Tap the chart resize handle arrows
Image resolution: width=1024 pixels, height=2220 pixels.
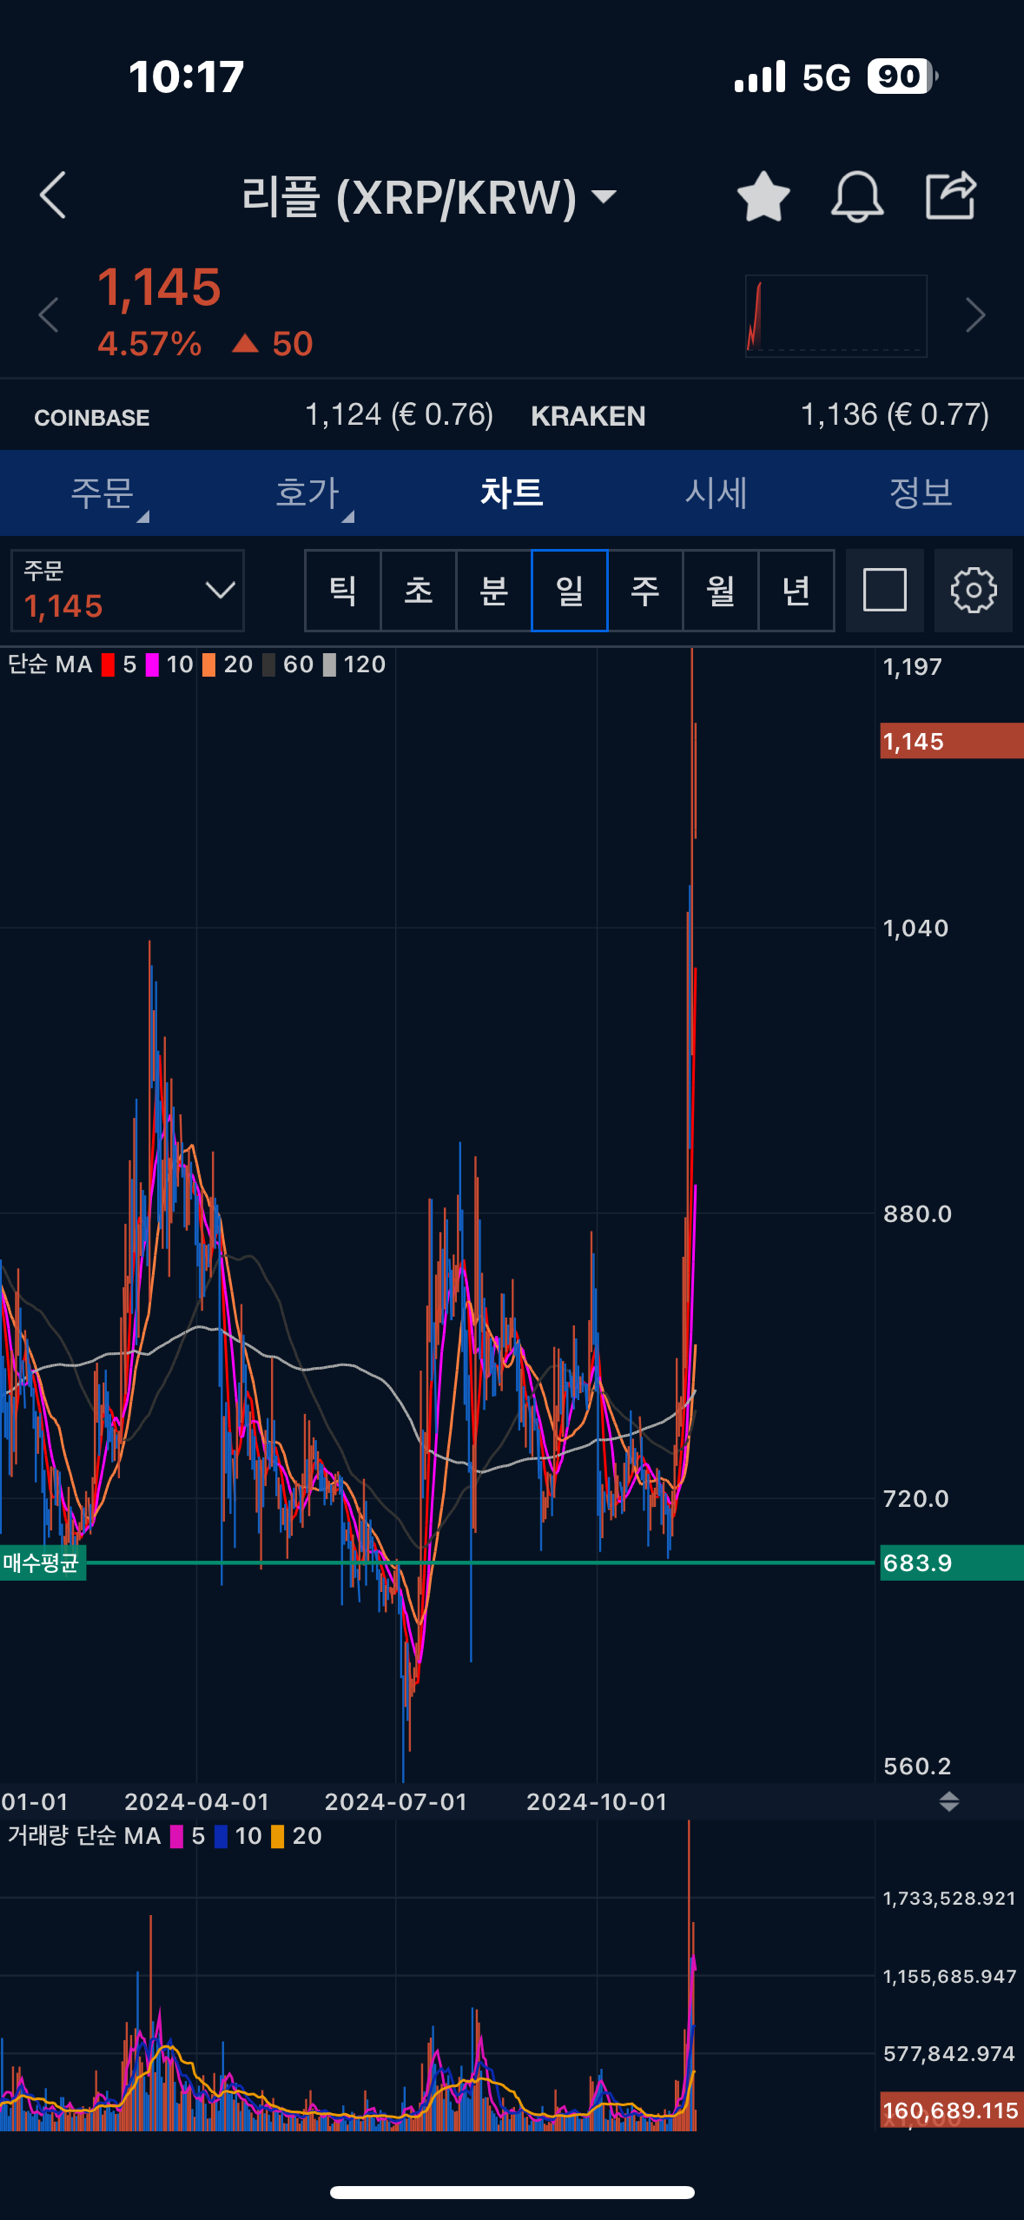coord(949,1802)
